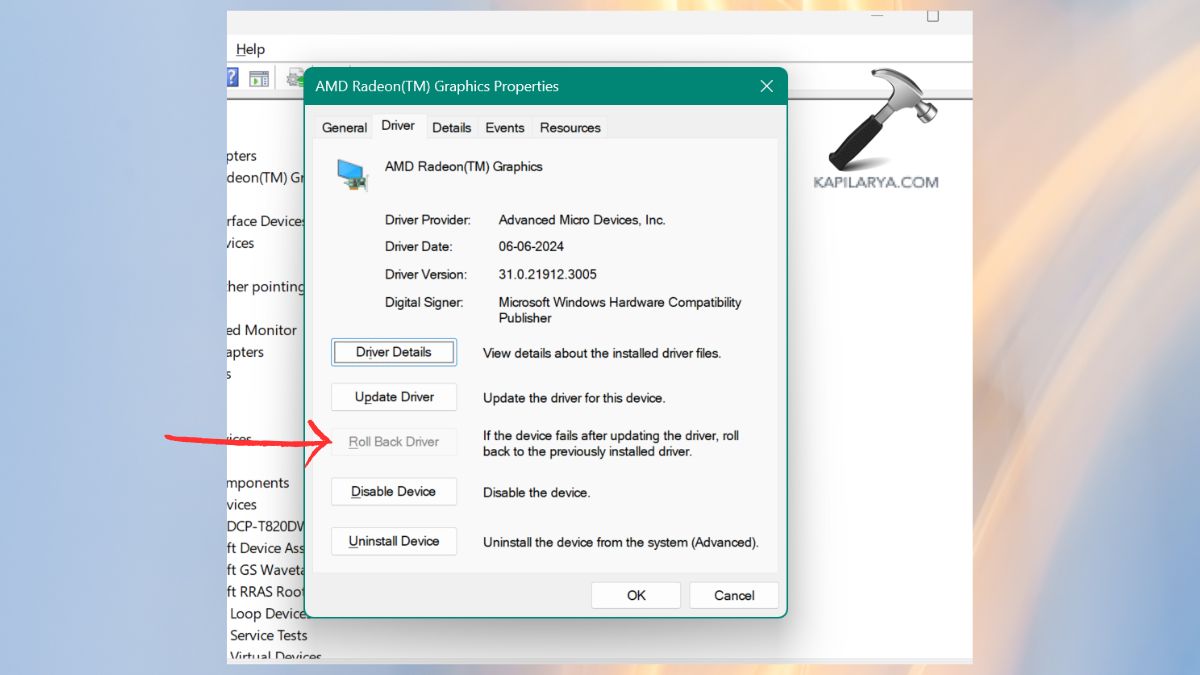Open the Help menu
Image resolution: width=1200 pixels, height=675 pixels.
250,49
